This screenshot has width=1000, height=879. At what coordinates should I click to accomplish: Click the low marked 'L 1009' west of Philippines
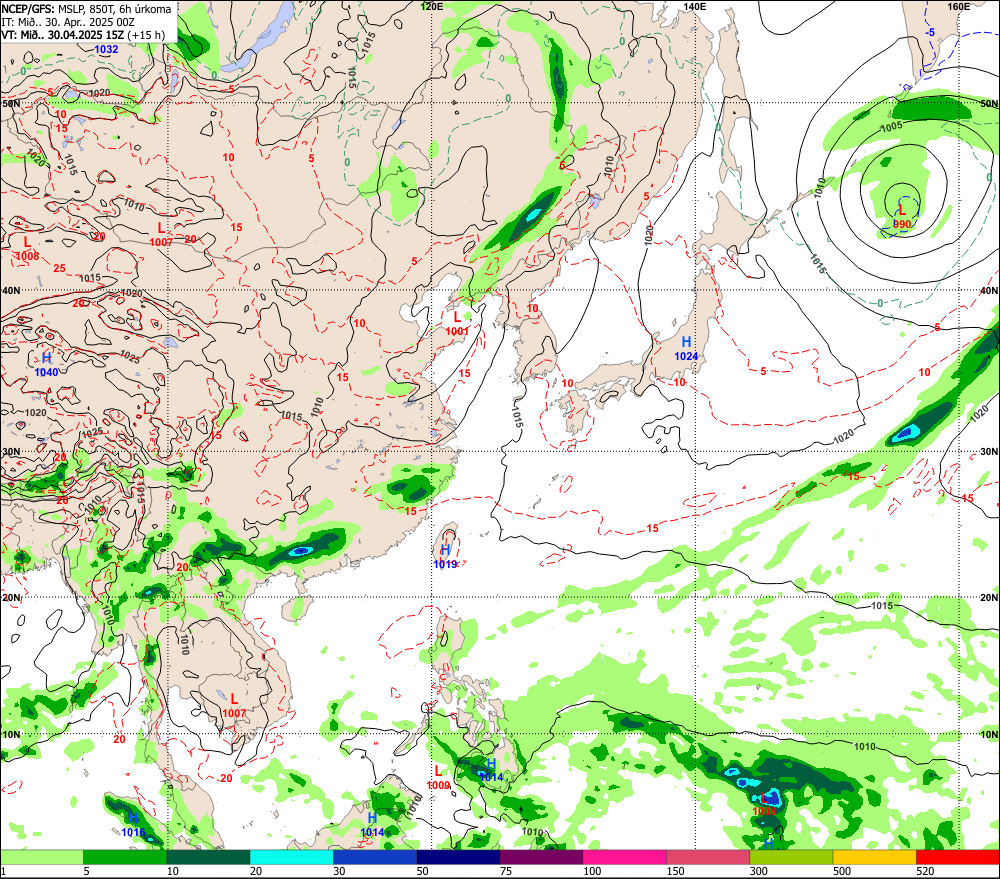coord(438,778)
